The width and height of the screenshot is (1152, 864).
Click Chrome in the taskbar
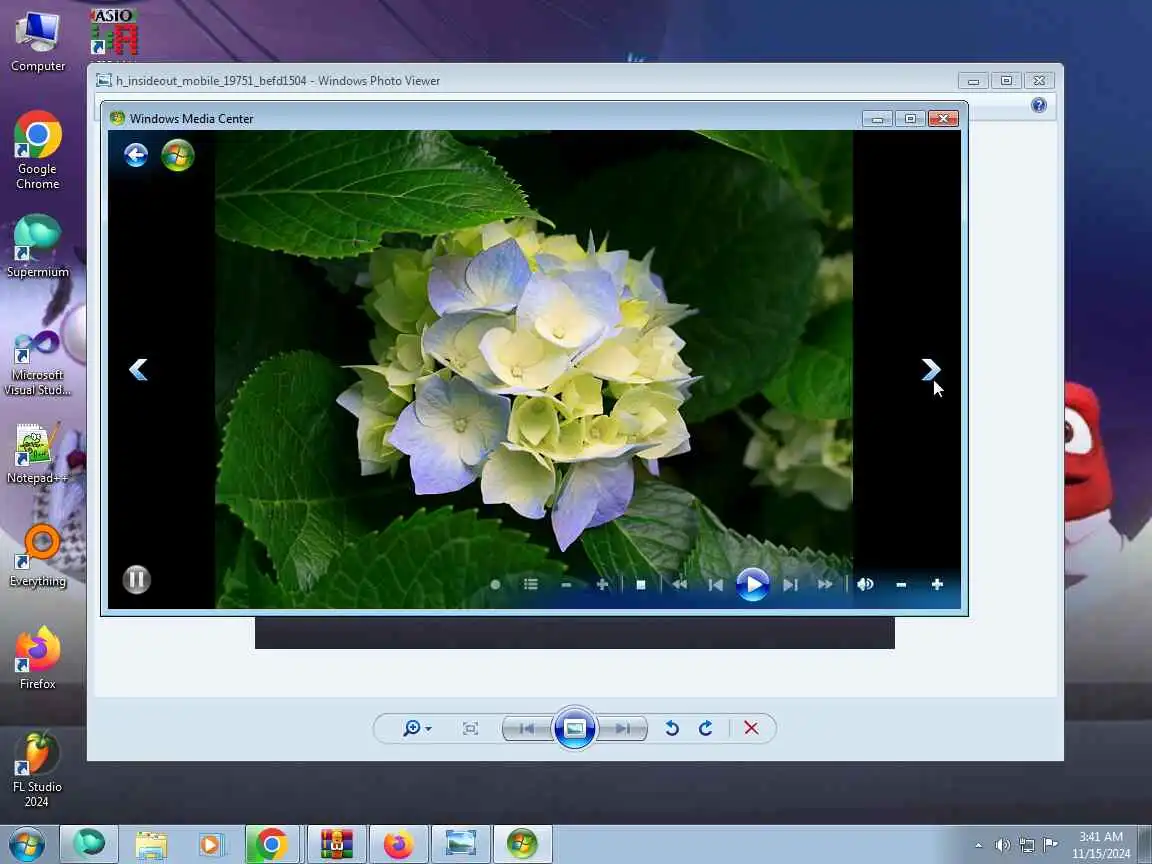click(272, 844)
